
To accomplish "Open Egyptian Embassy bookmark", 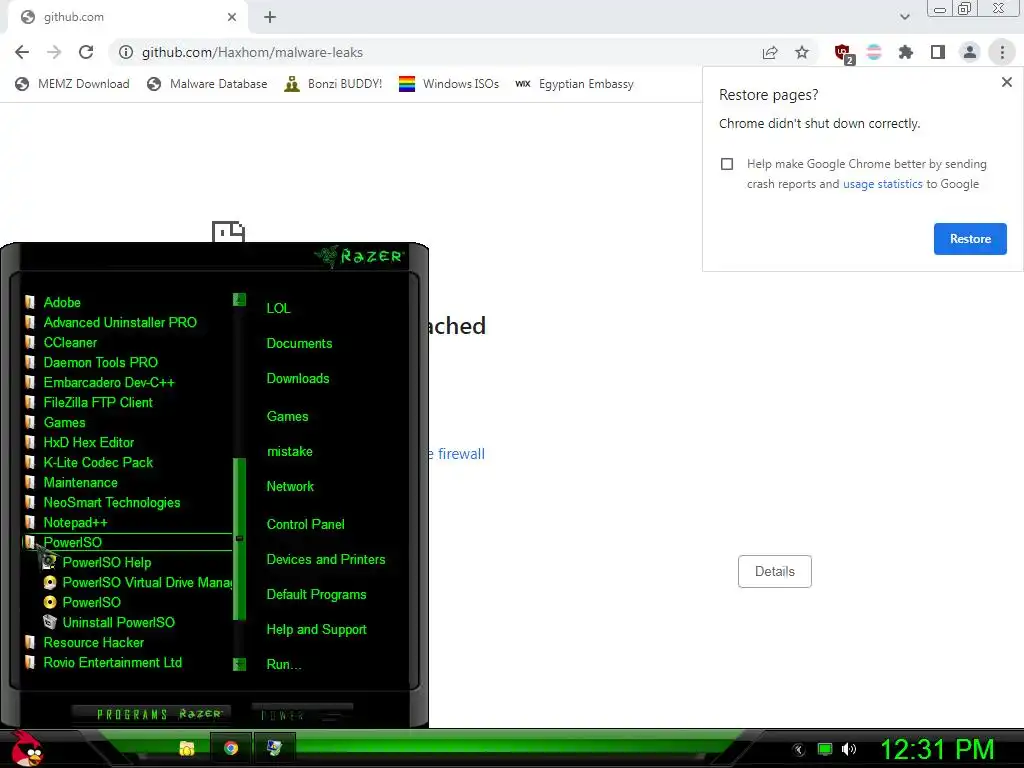I will click(574, 84).
